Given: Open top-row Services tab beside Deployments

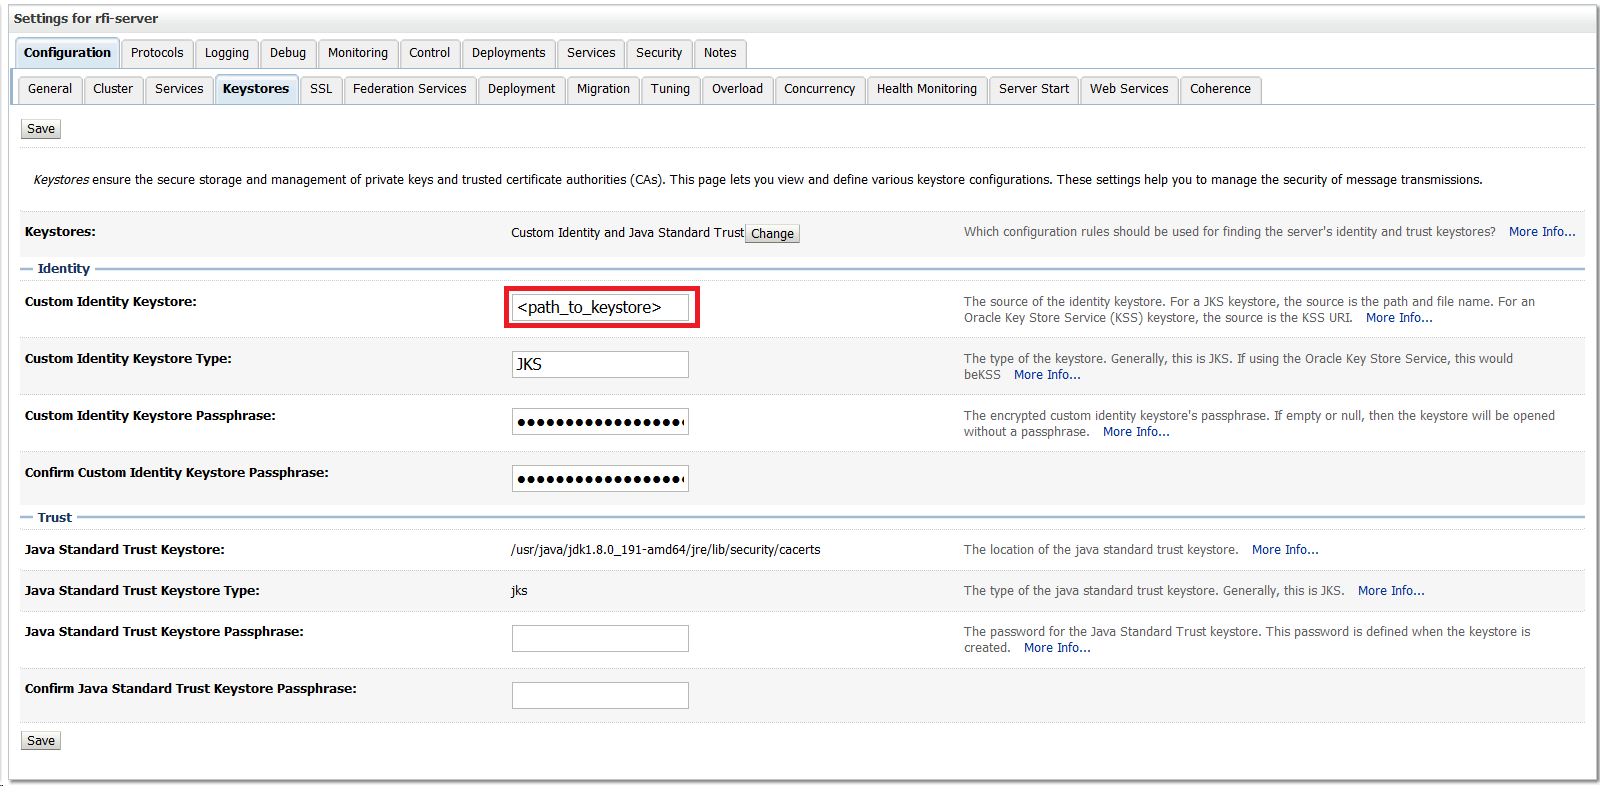Looking at the screenshot, I should pyautogui.click(x=591, y=53).
